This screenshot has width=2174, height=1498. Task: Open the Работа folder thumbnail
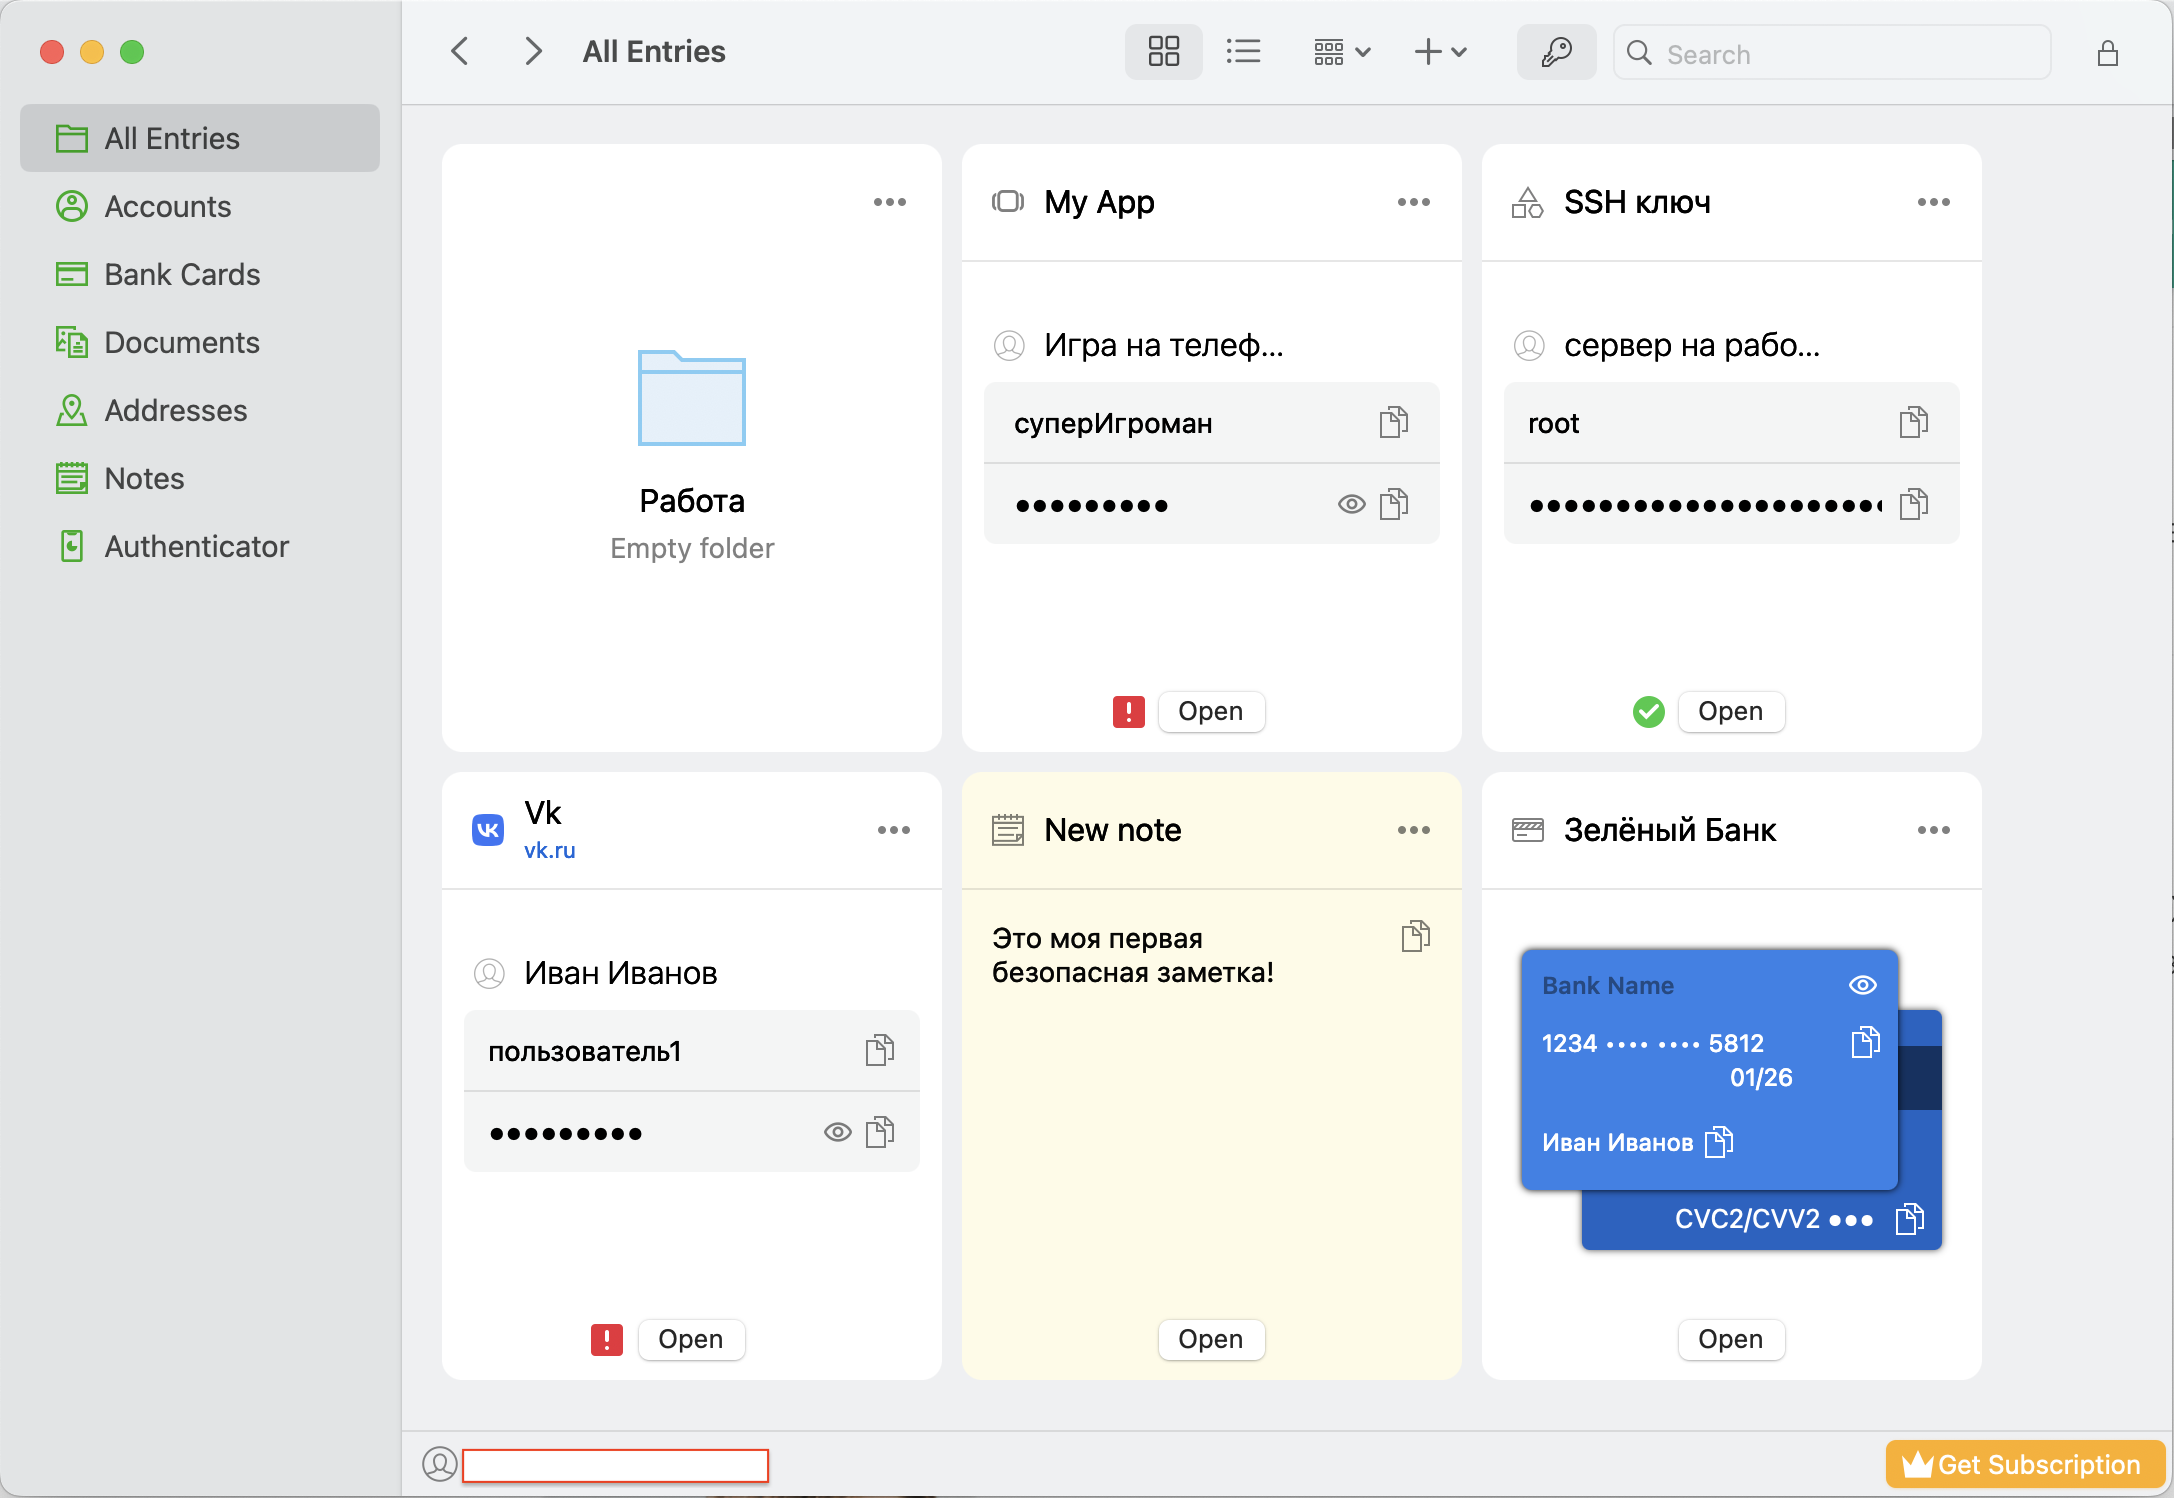click(692, 398)
